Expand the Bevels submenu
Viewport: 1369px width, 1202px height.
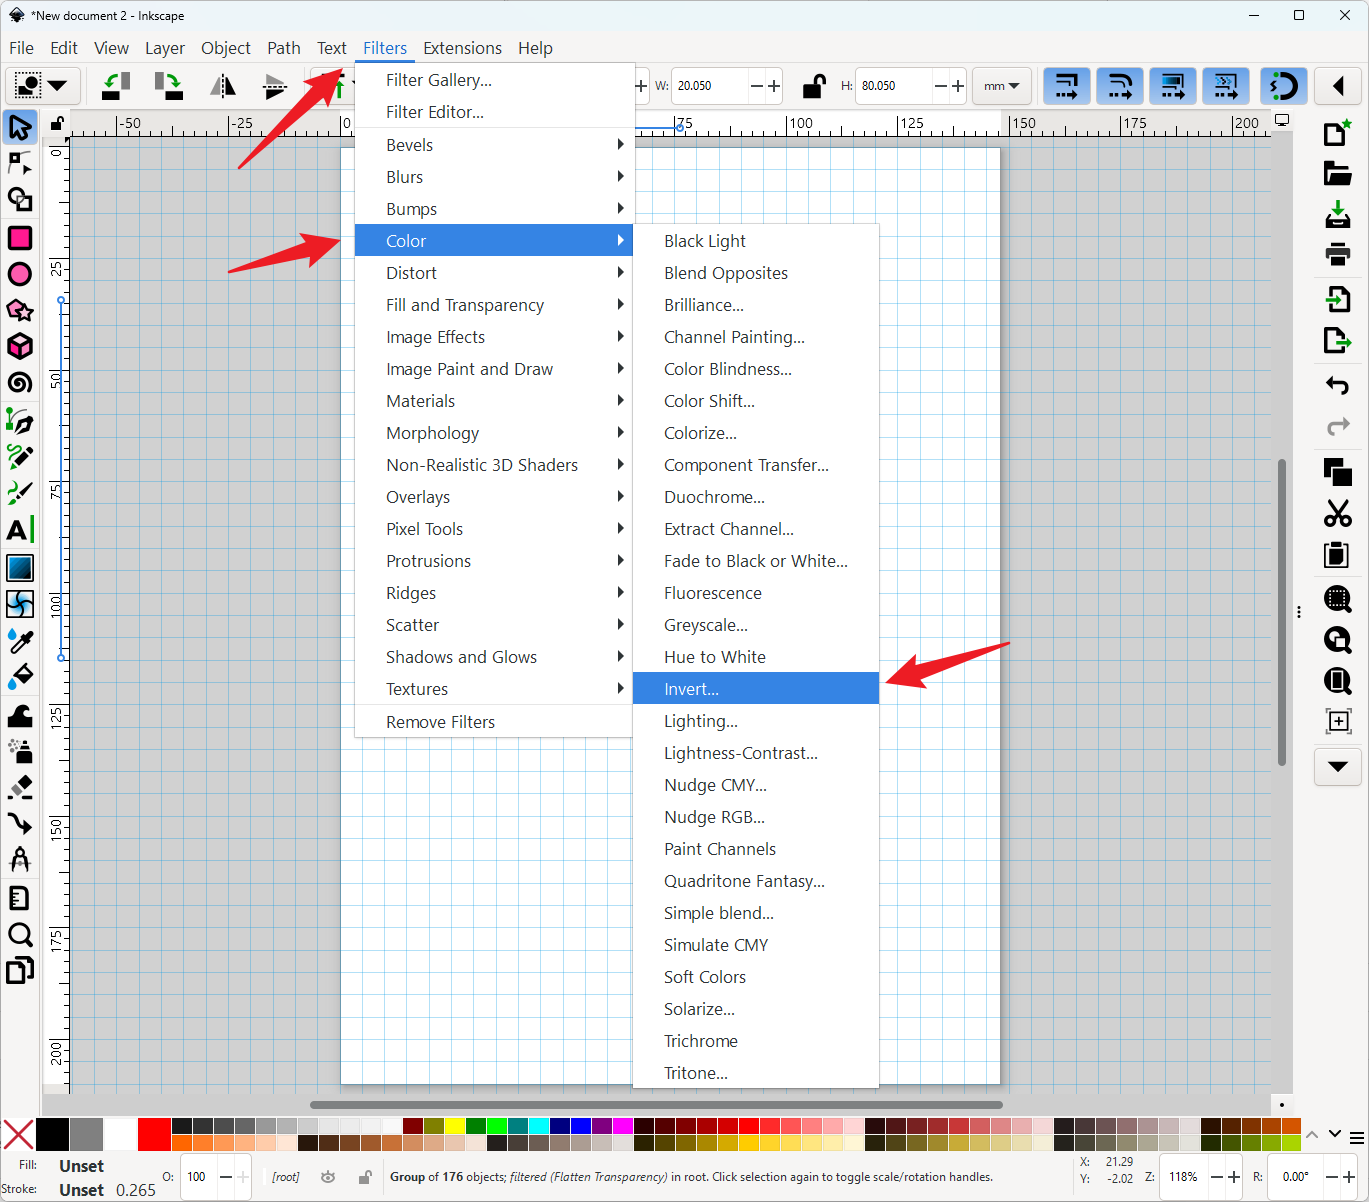coord(494,145)
